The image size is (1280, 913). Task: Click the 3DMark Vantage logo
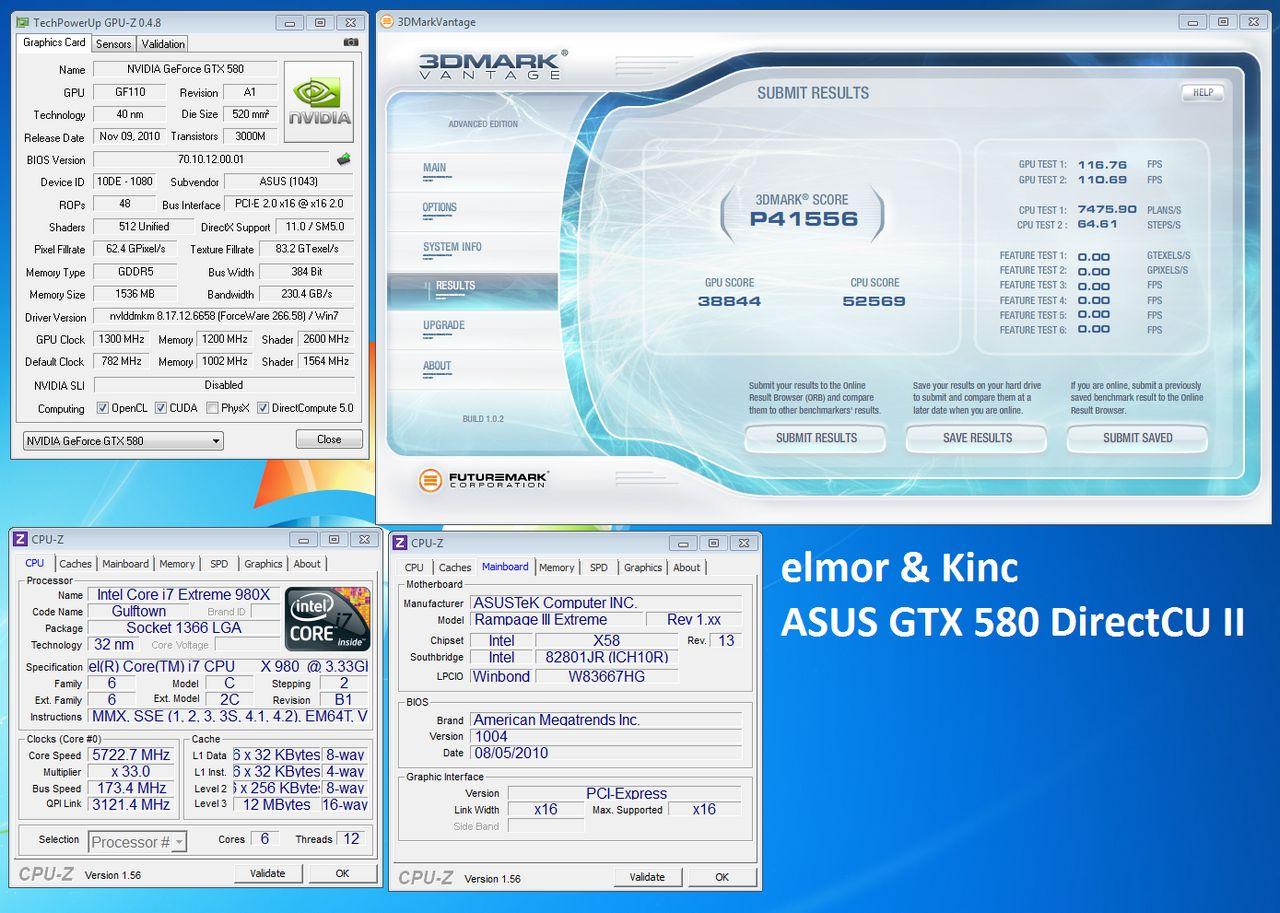click(493, 65)
